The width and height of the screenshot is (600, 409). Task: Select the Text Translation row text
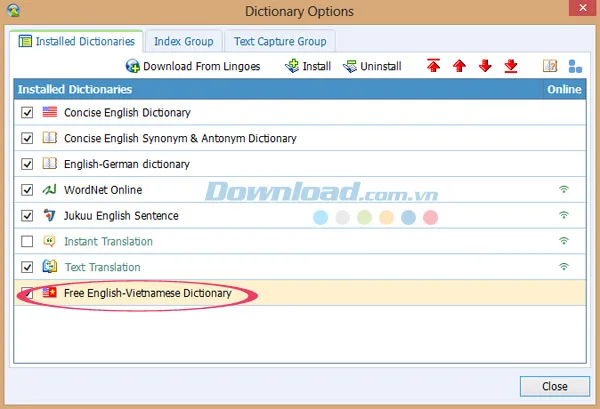(103, 267)
